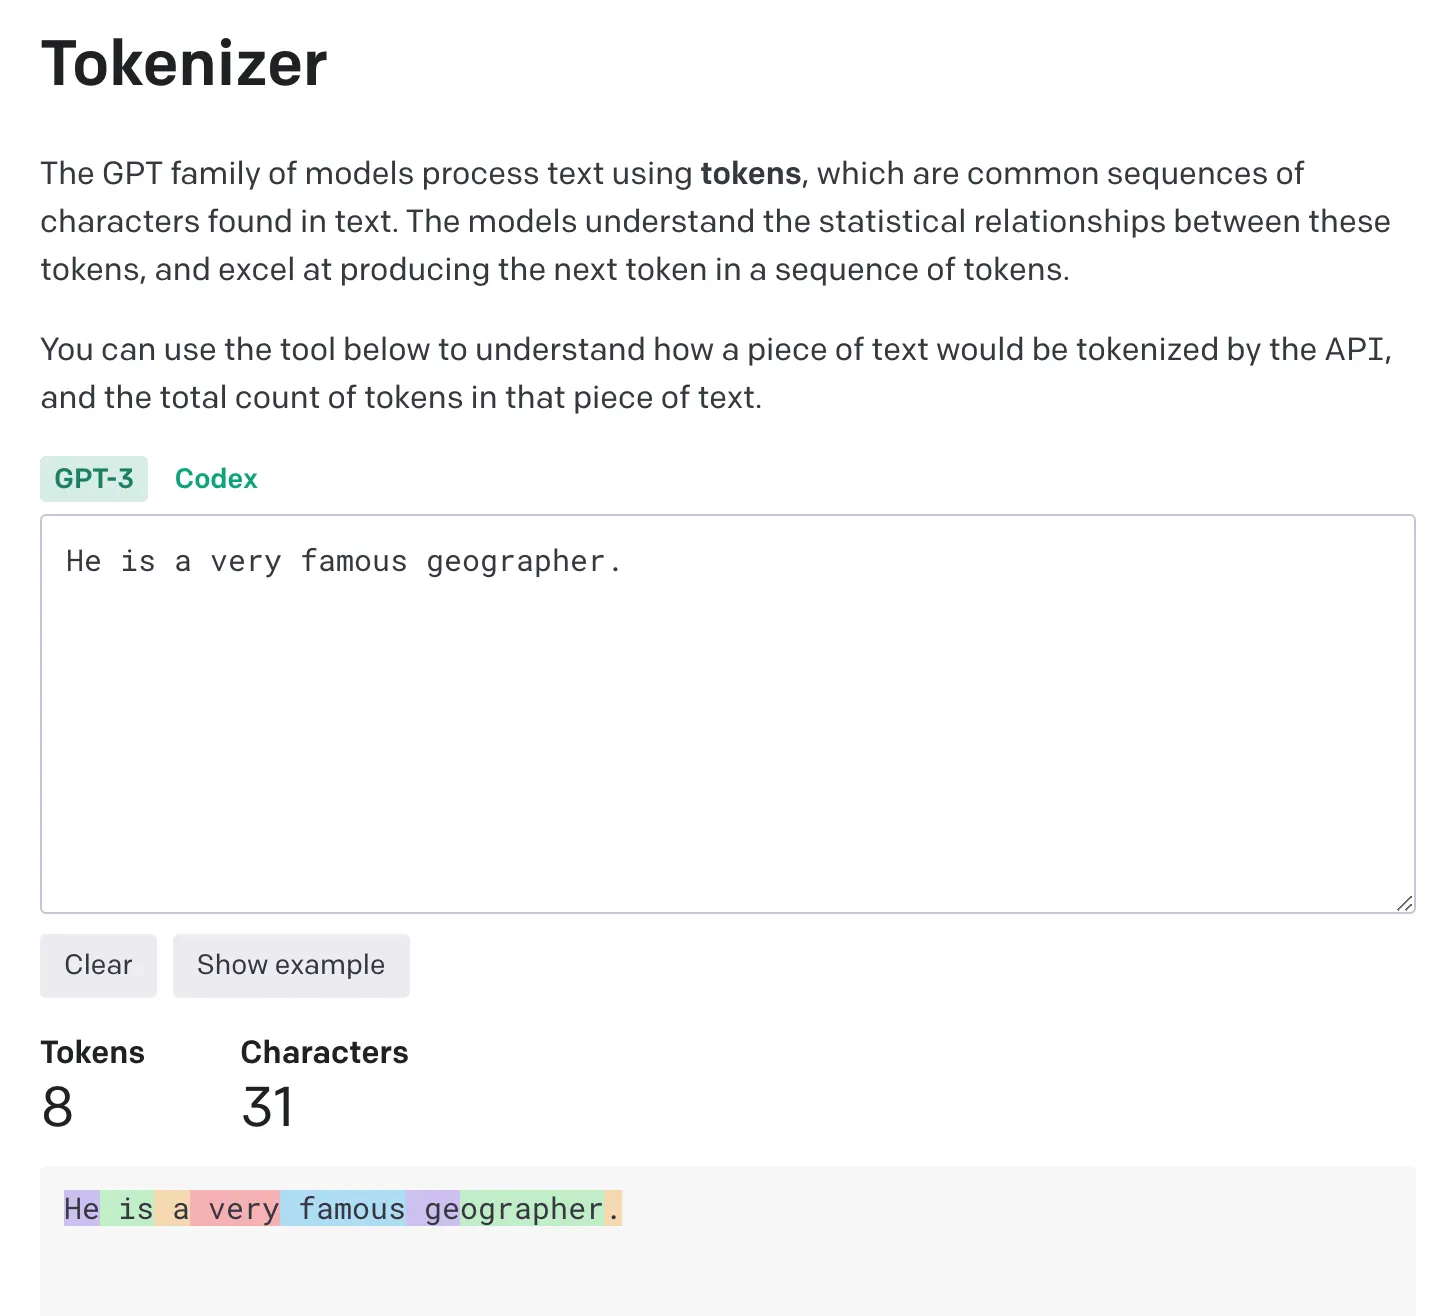
Task: Select the purple "ge" token fragment
Action: [x=434, y=1209]
